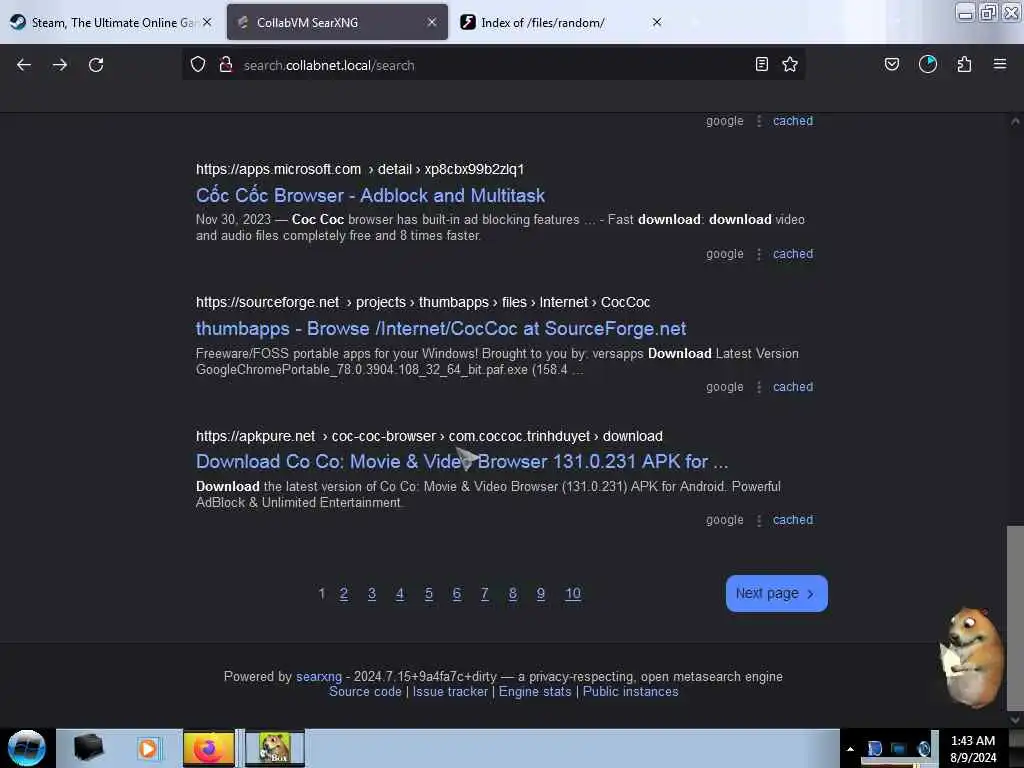
Task: Open tracking protection shield info
Action: [198, 65]
